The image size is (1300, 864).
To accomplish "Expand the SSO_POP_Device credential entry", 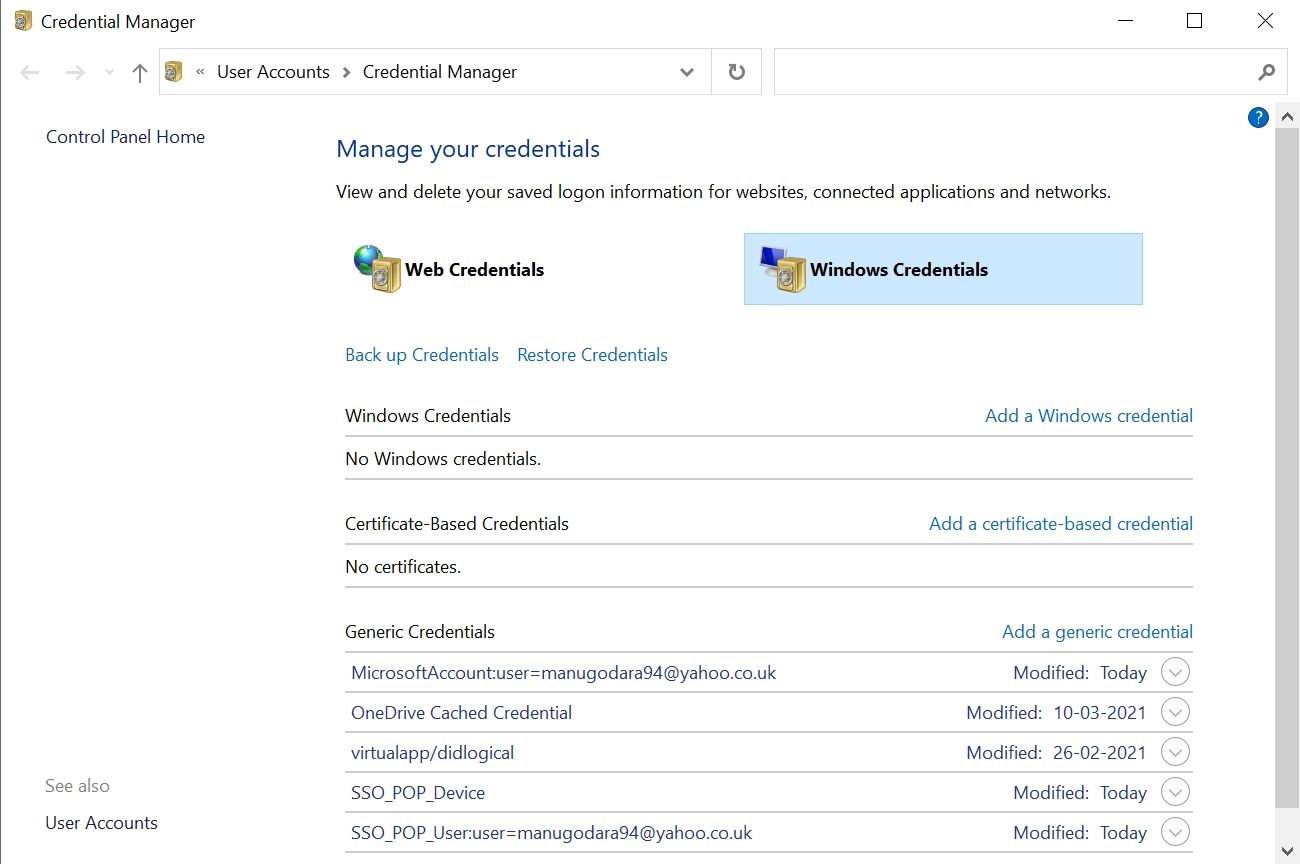I will [x=1175, y=791].
